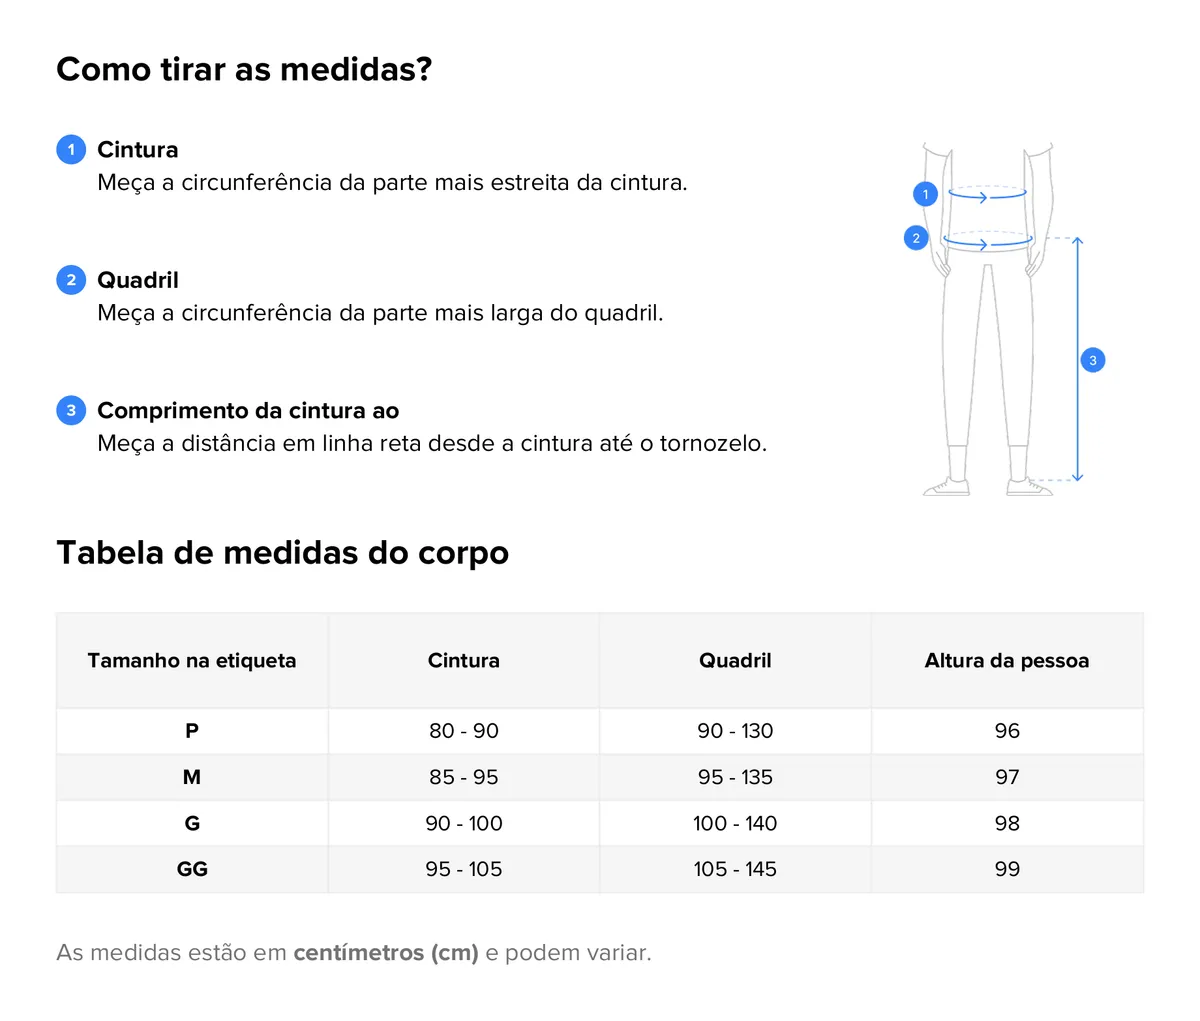The image size is (1200, 1021).
Task: Click the Comprimento da cintura ao heading
Action: pyautogui.click(x=248, y=411)
